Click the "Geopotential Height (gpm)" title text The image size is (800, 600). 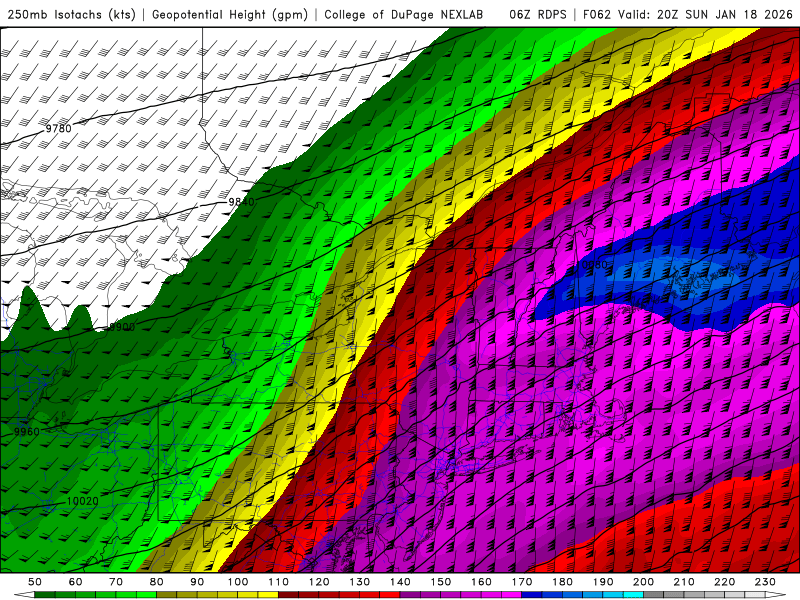click(x=230, y=15)
